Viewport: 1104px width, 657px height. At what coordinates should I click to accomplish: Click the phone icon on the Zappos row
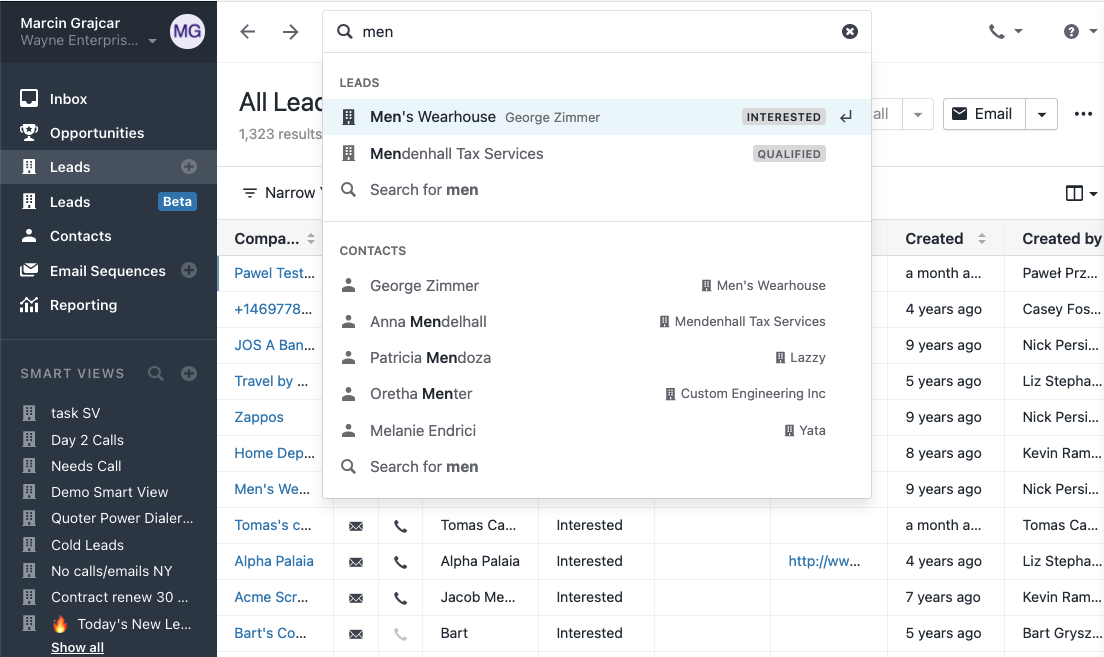coord(400,417)
